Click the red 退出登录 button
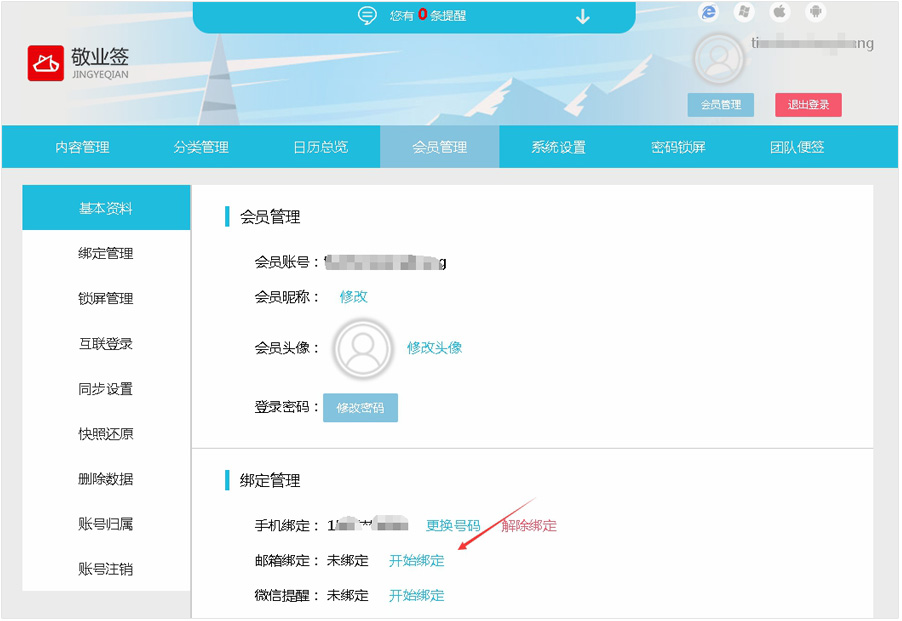Viewport: 902px width, 621px height. (808, 105)
